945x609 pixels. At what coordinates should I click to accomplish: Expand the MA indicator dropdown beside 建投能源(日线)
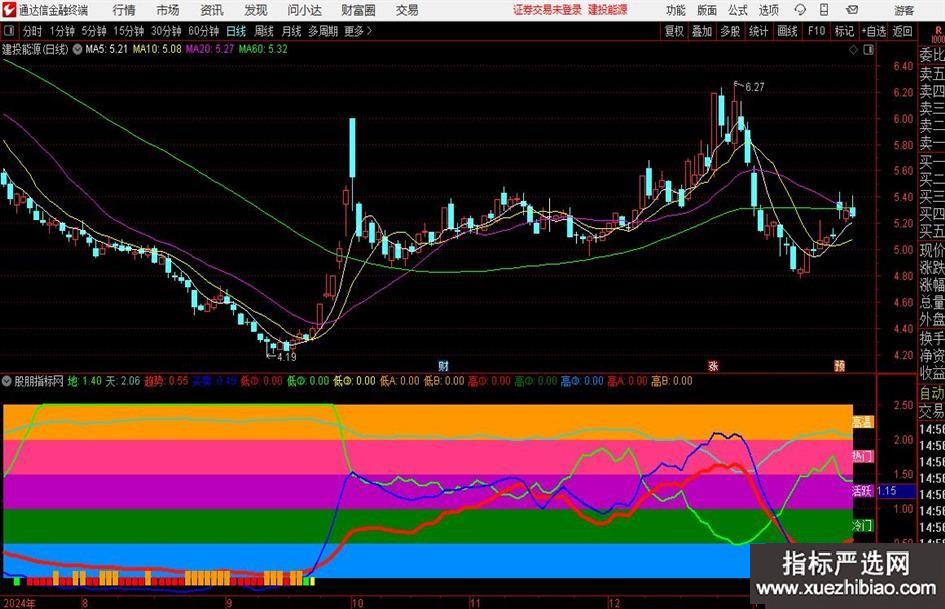click(77, 49)
